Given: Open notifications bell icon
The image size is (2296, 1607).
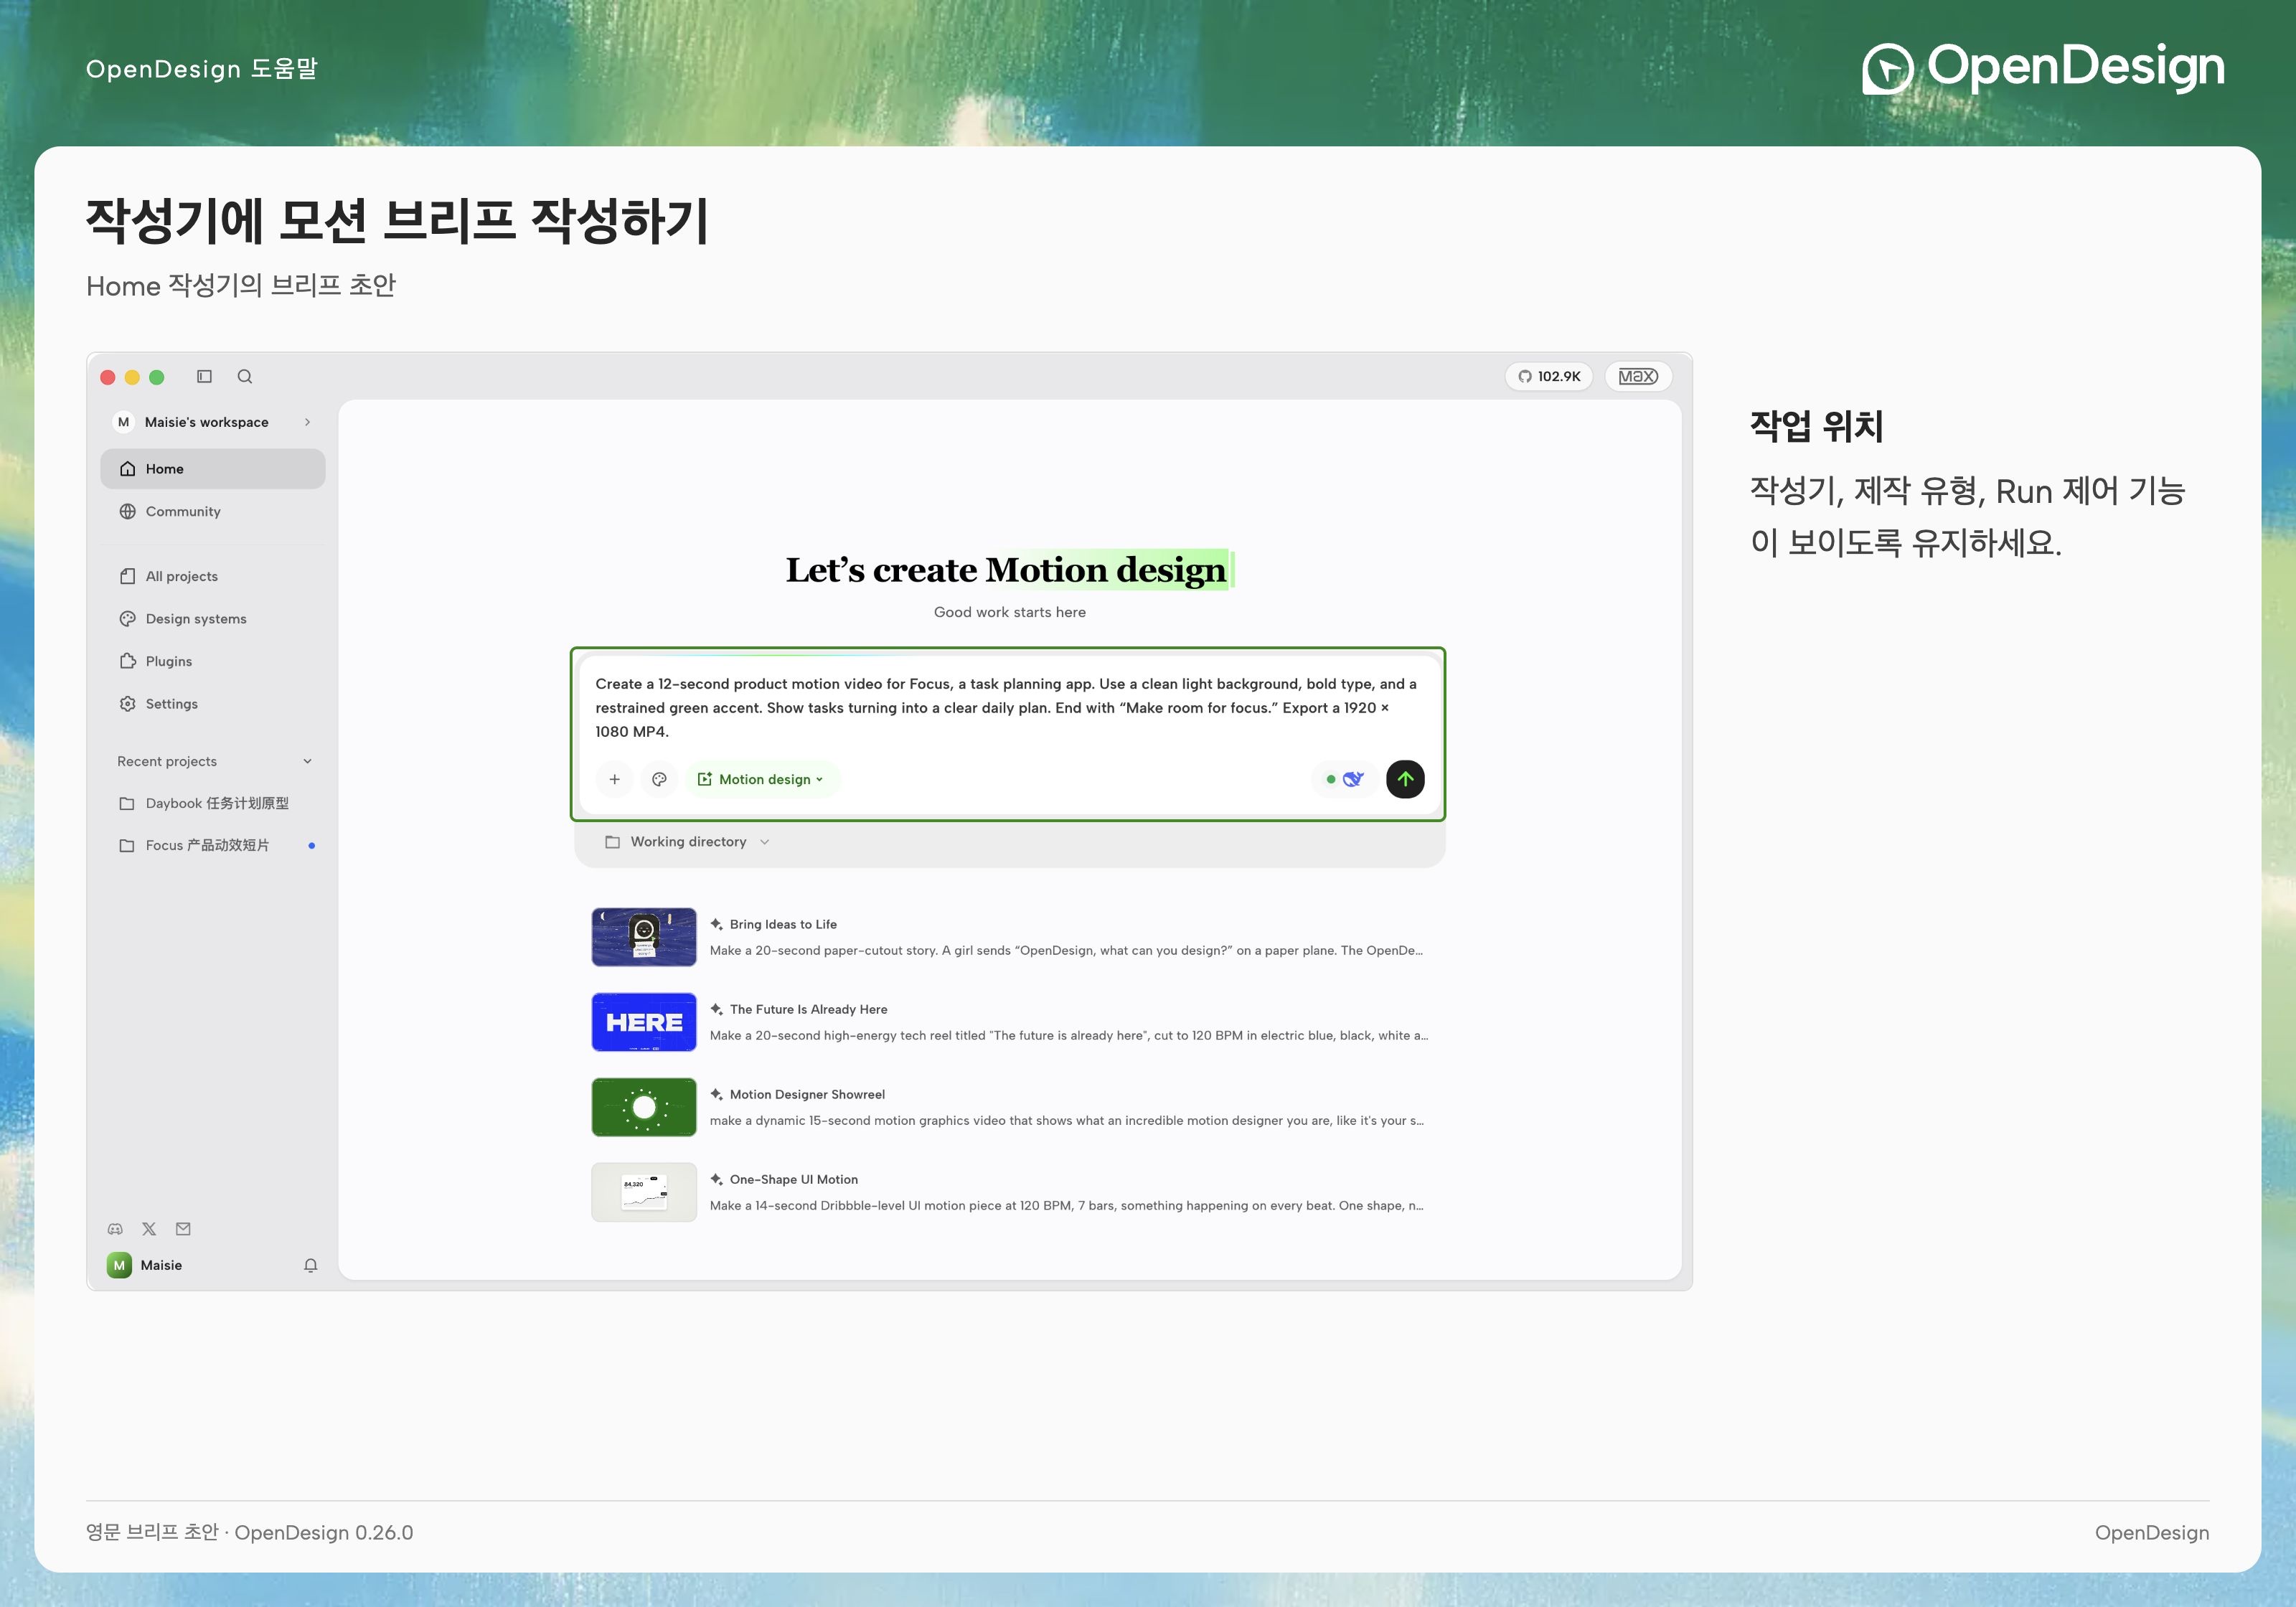Looking at the screenshot, I should (x=311, y=1265).
